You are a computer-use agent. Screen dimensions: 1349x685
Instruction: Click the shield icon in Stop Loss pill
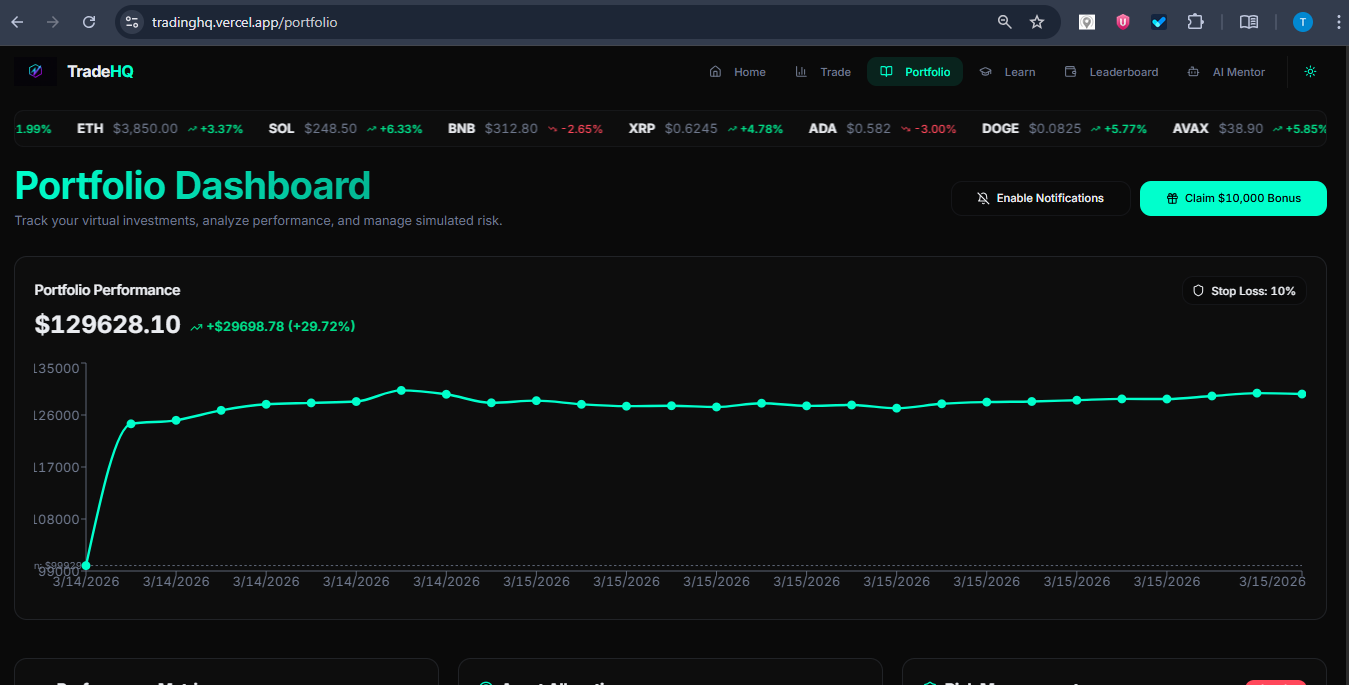click(1198, 290)
